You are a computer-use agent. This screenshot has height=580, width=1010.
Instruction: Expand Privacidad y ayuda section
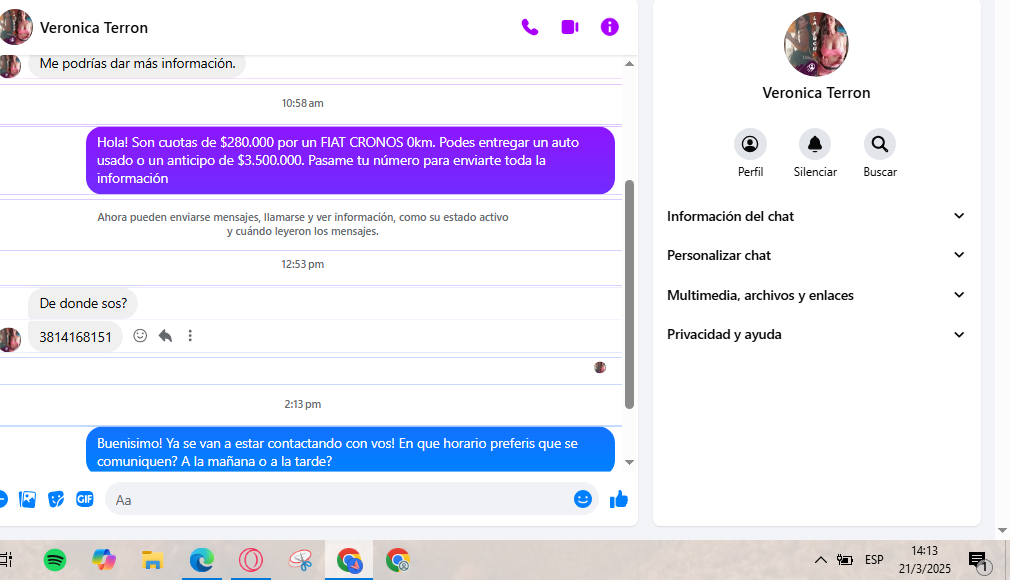click(816, 334)
